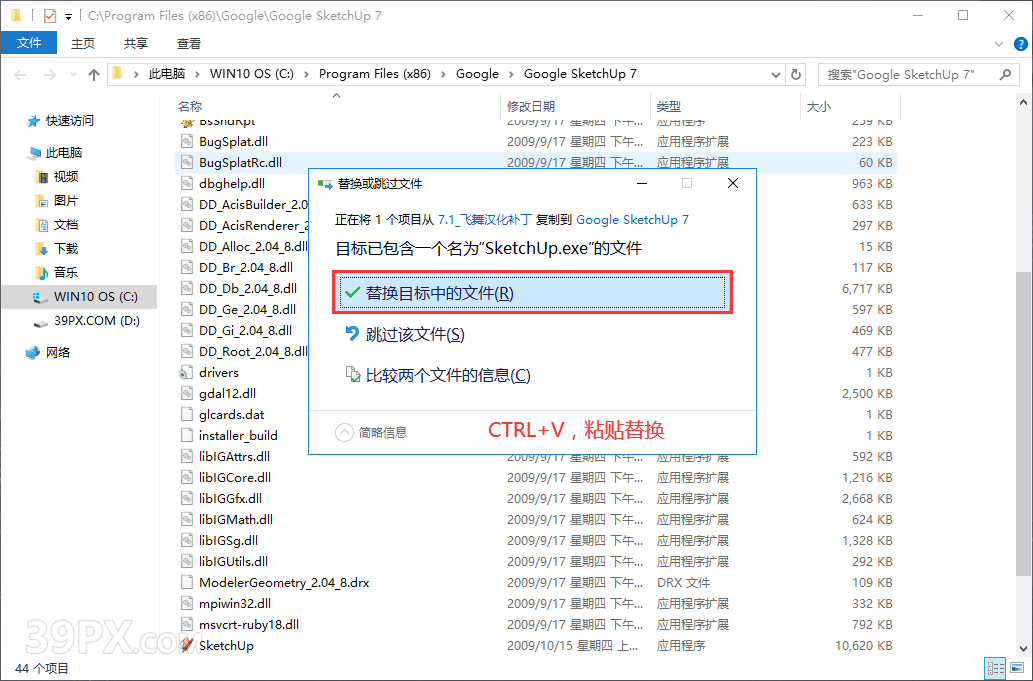The width and height of the screenshot is (1033, 681).
Task: Open the Help question mark icon
Action: click(x=1019, y=43)
